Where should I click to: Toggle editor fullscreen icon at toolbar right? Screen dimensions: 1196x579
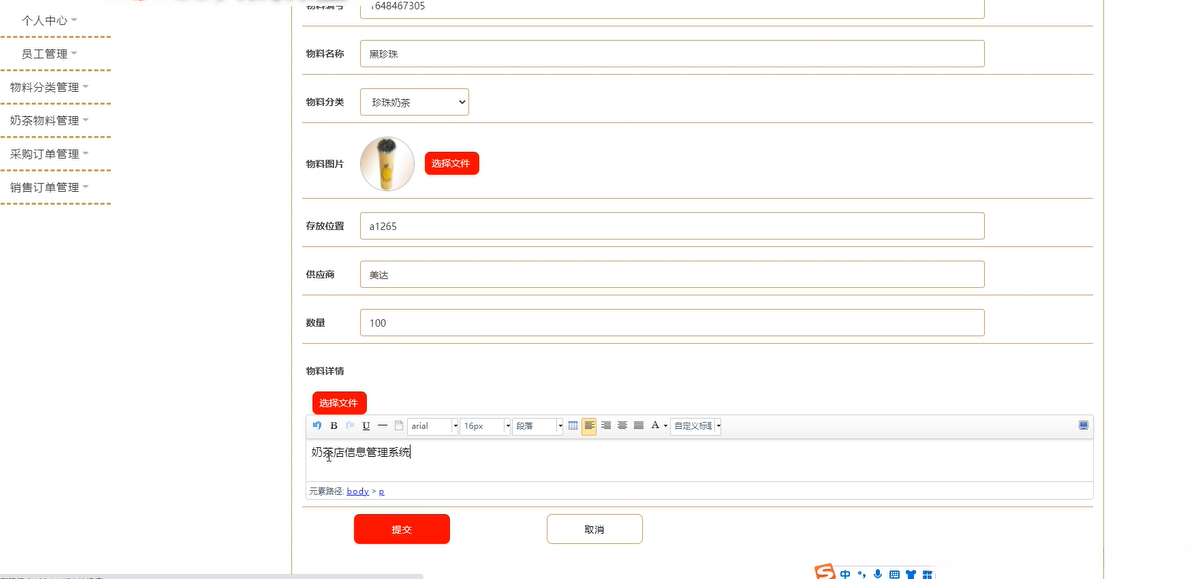pyautogui.click(x=1083, y=426)
